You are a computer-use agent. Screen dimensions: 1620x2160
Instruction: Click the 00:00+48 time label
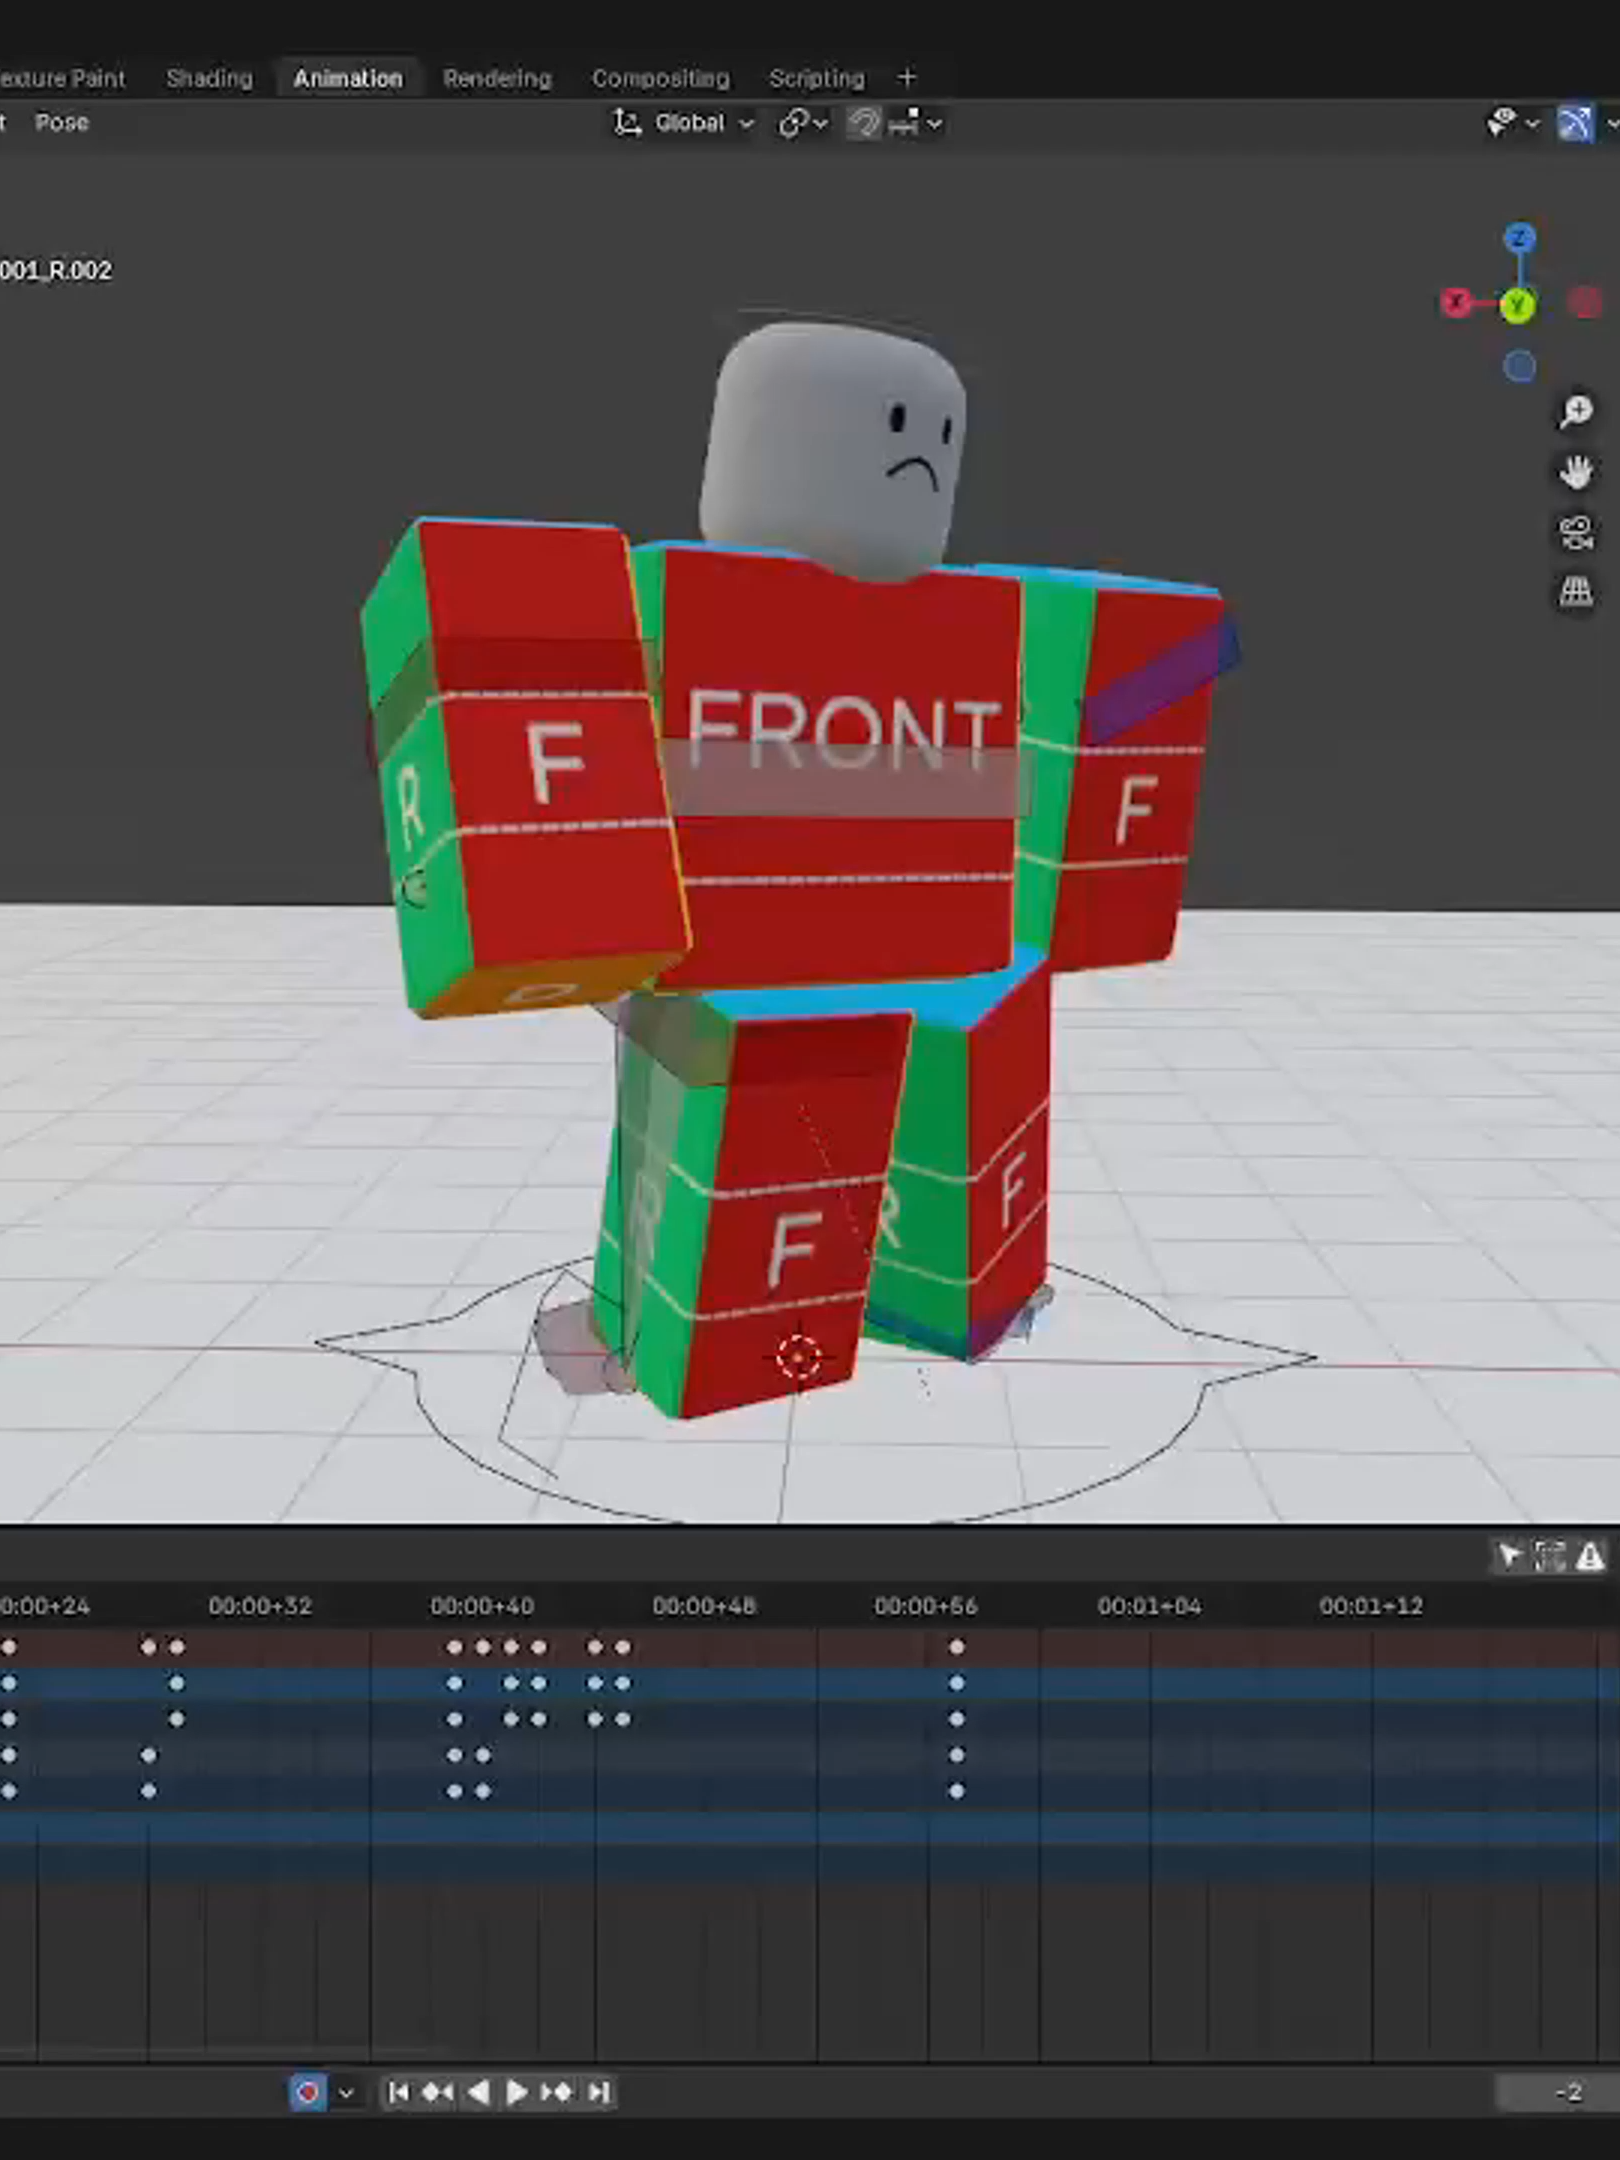pos(704,1606)
